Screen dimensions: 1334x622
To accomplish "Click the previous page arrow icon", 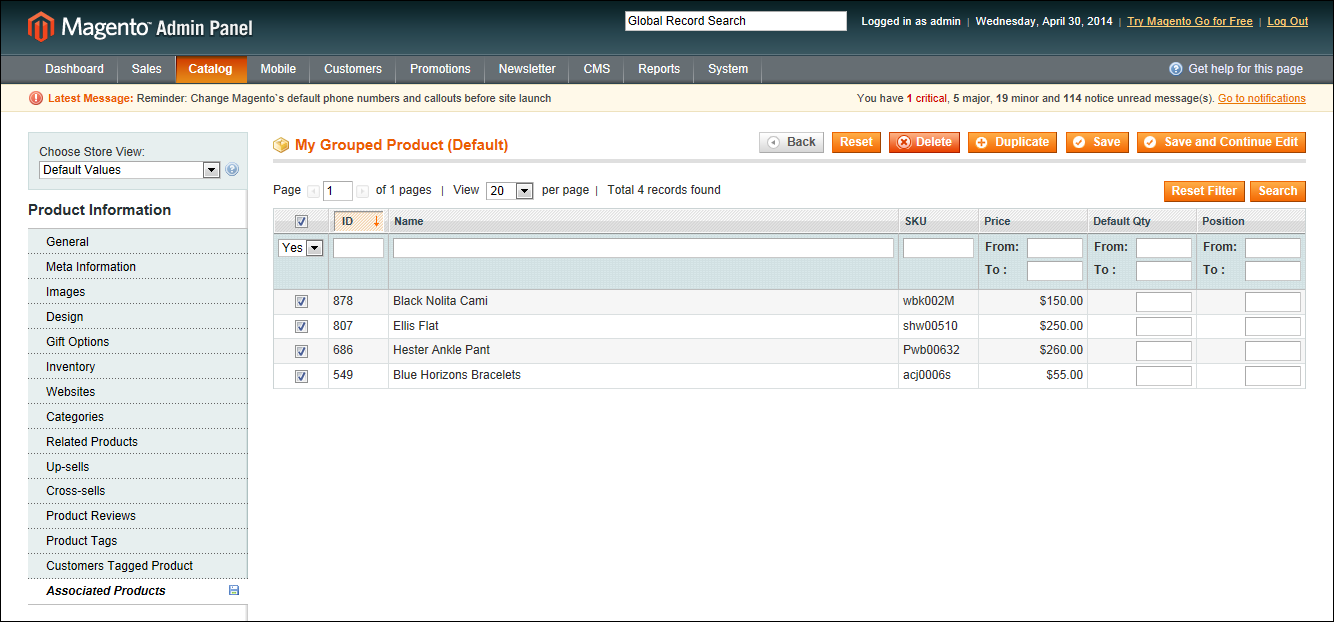I will (x=314, y=191).
